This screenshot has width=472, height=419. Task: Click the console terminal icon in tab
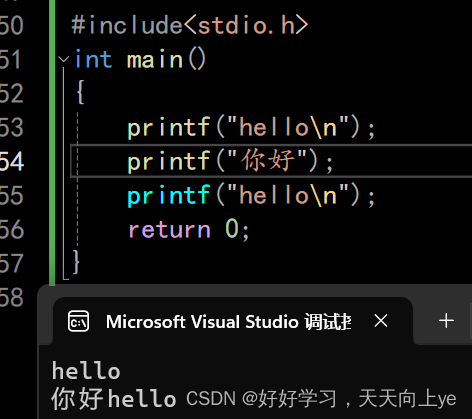(78, 321)
